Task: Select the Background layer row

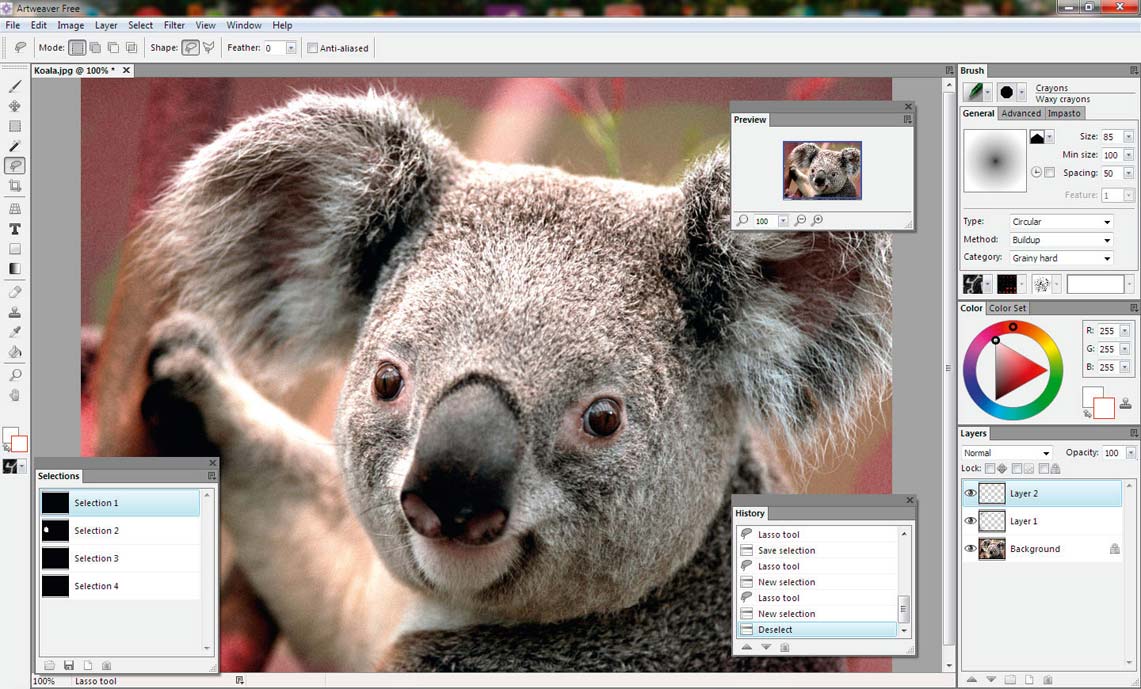Action: click(1042, 549)
